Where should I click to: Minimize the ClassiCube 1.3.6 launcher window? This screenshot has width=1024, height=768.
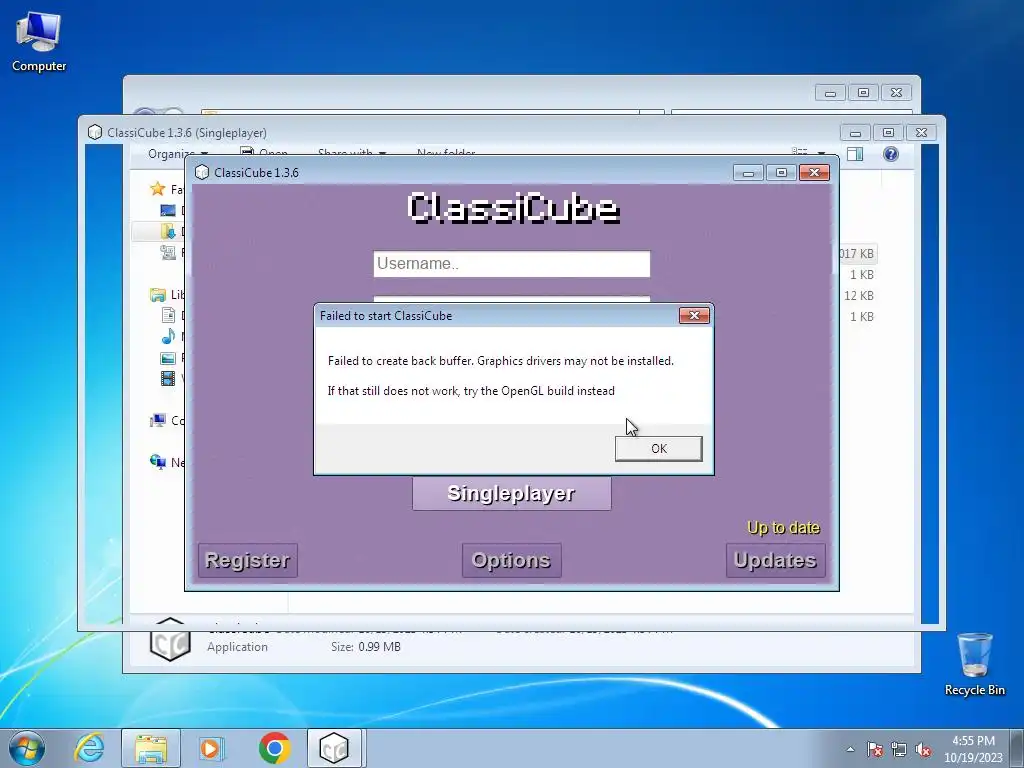(748, 172)
